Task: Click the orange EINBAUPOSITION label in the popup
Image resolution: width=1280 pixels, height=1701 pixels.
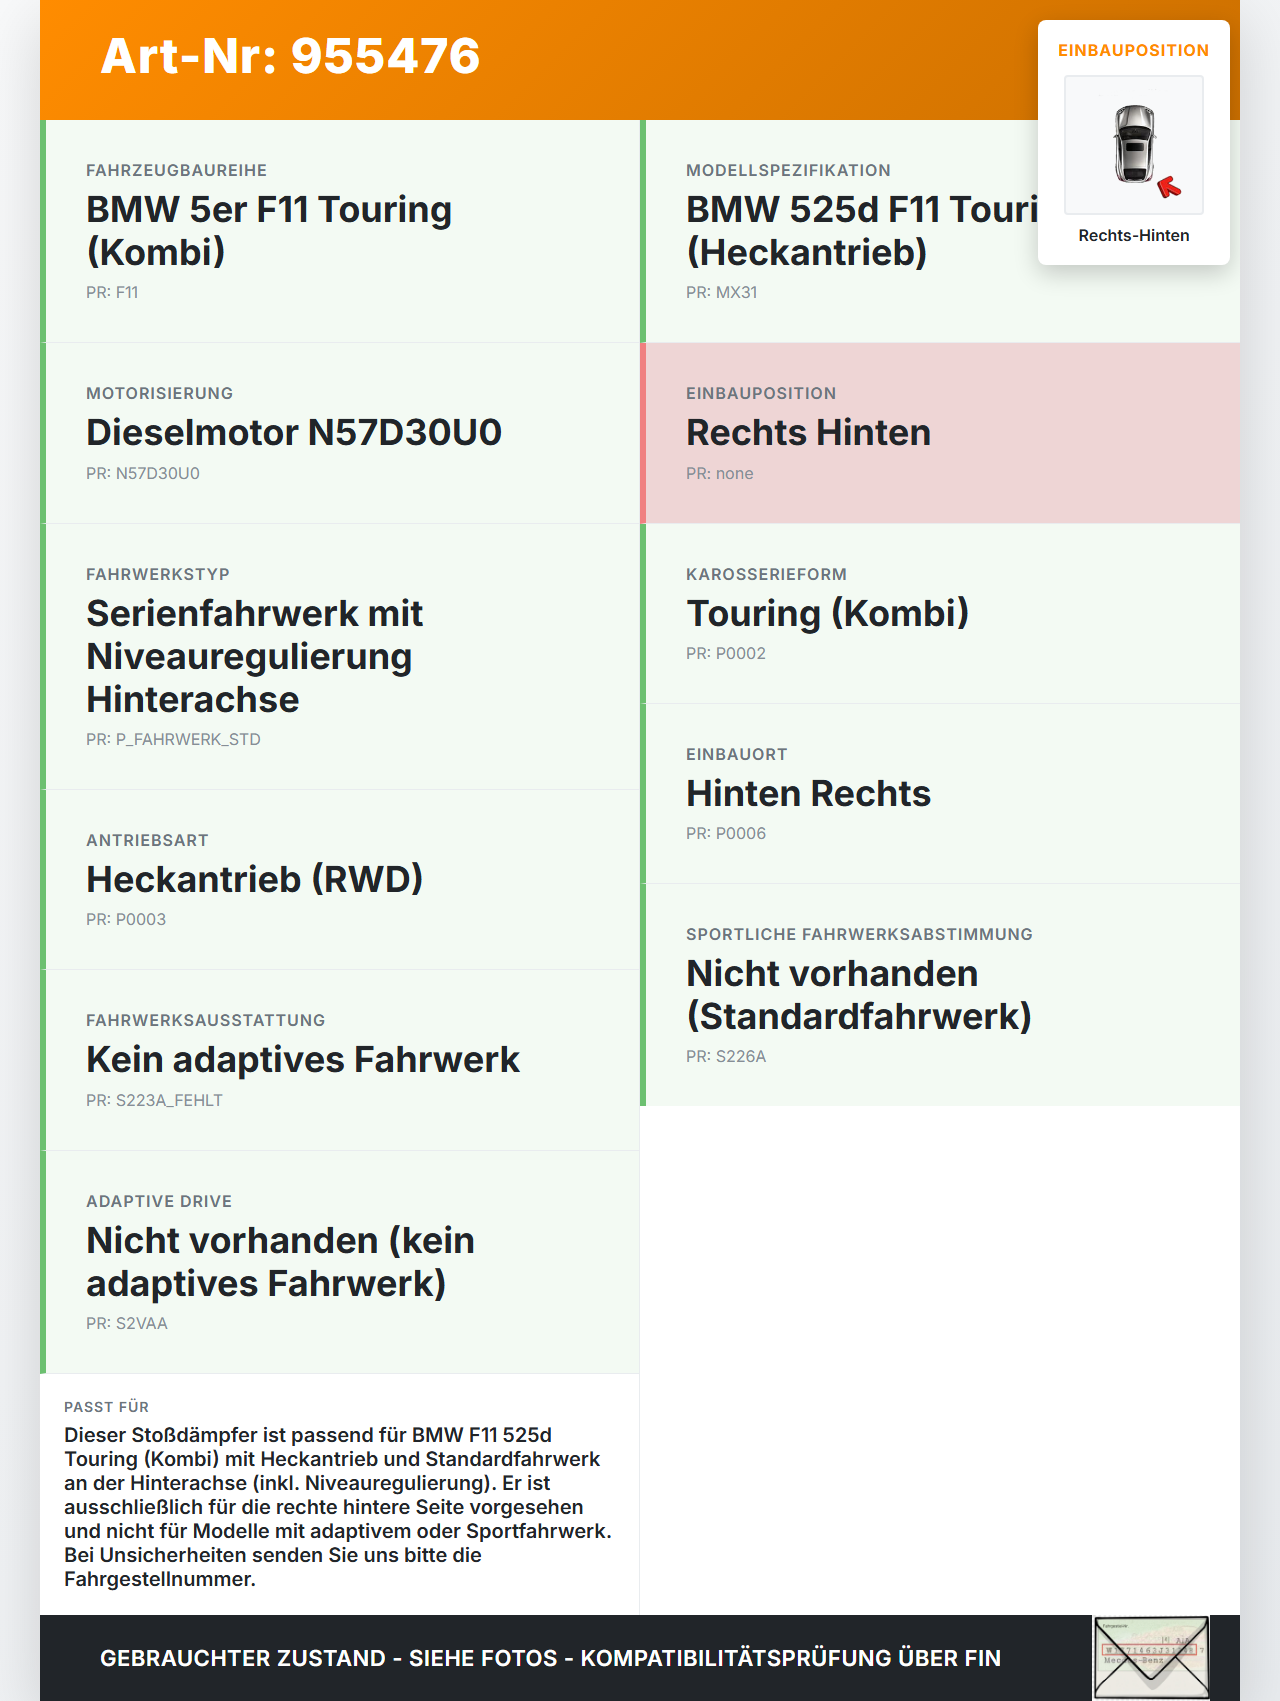Action: (x=1134, y=50)
